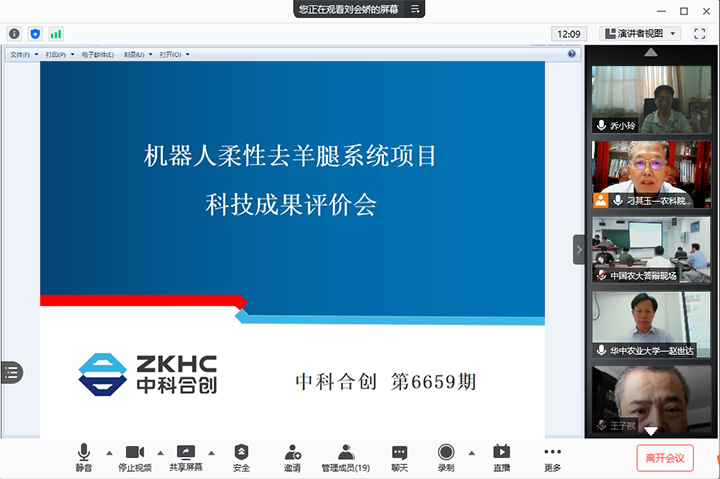Click orange host avatar icon on 刁其玉 tile

pyautogui.click(x=600, y=200)
